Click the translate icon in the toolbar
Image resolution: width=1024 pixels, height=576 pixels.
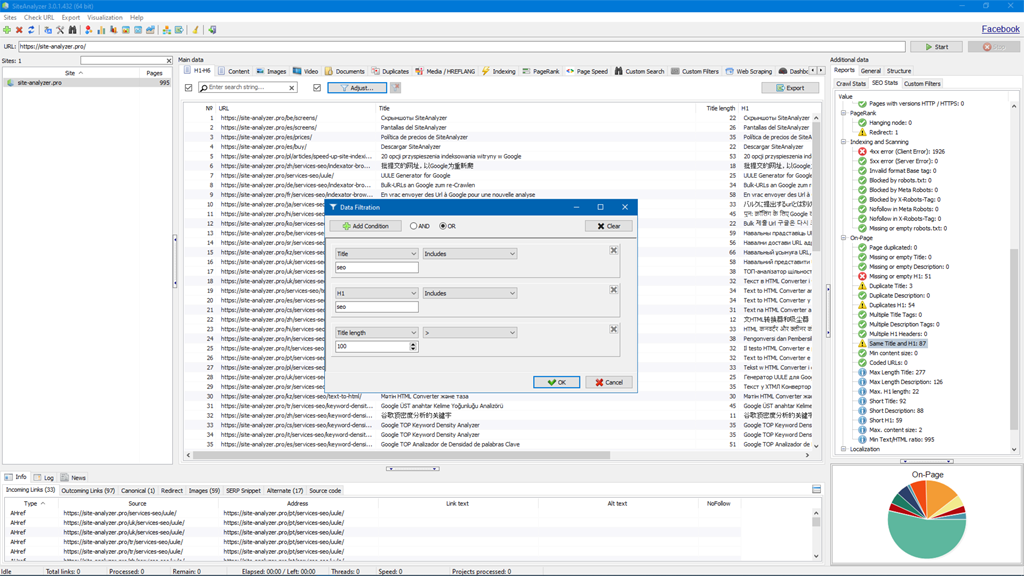point(48,30)
